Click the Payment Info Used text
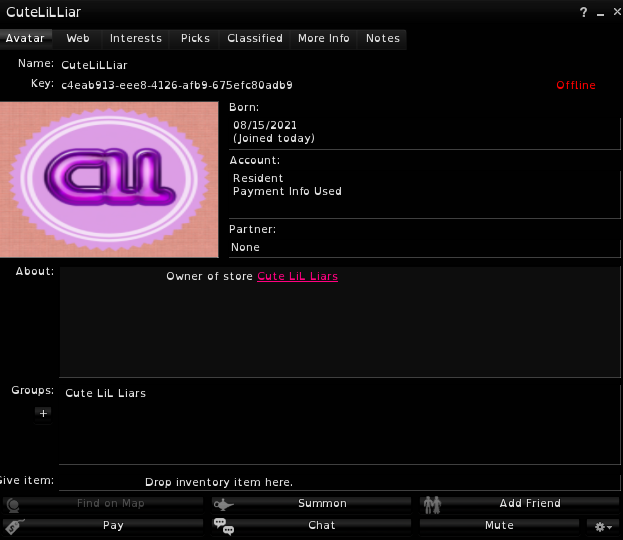The image size is (623, 540). [287, 192]
